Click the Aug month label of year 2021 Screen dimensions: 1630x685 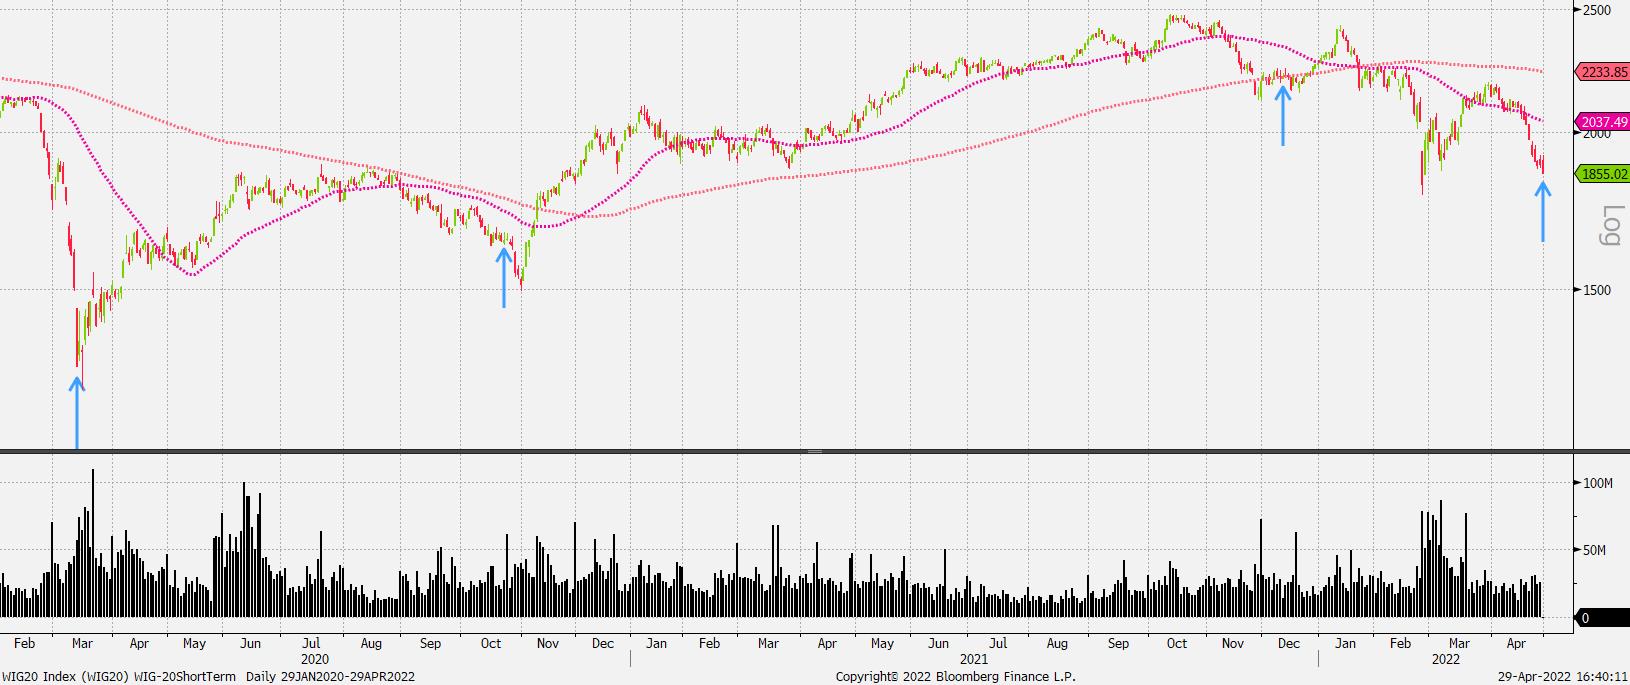(x=1057, y=643)
